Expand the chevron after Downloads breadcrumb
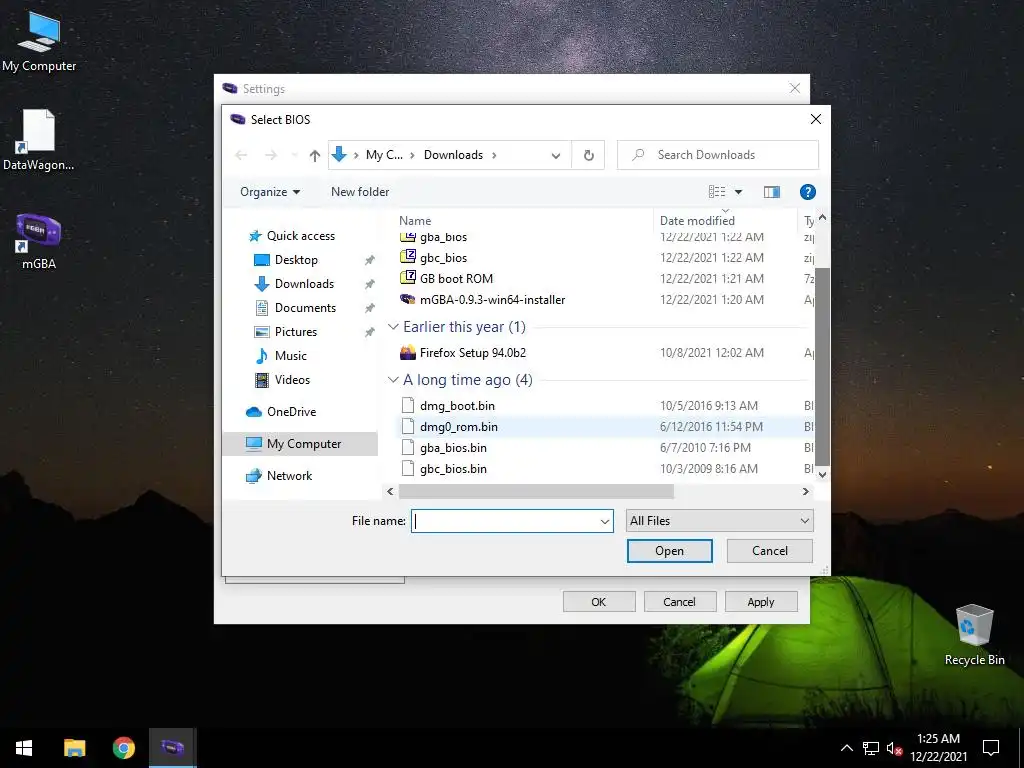The image size is (1024, 768). (494, 155)
